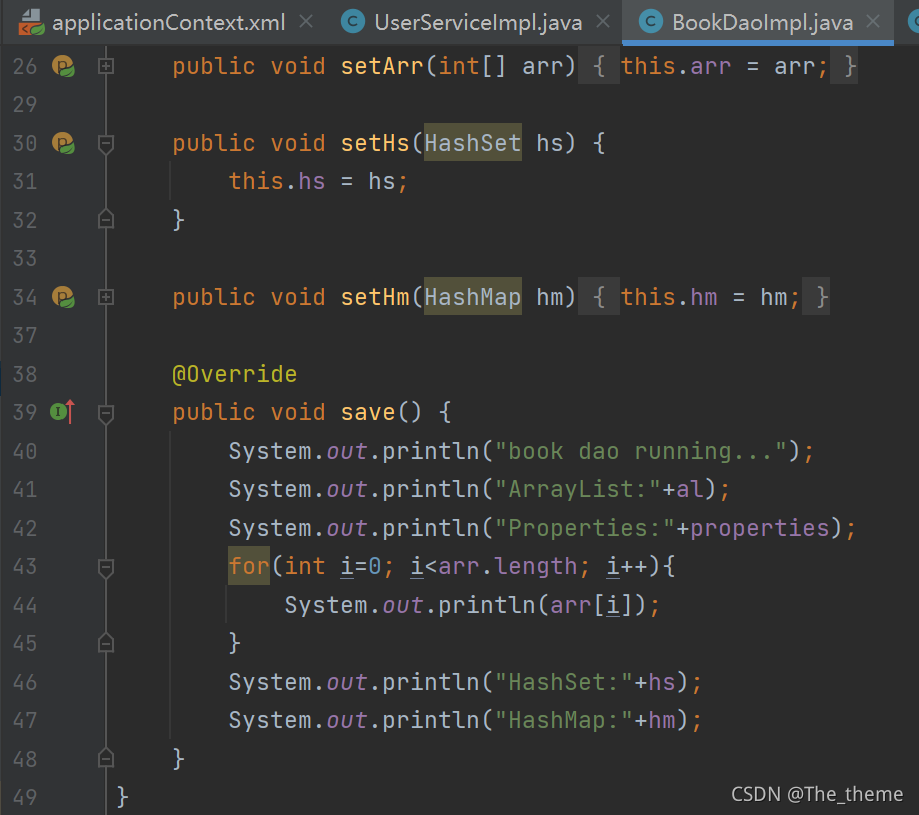Click the XML file icon on applicationContext.xml tab

point(30,22)
